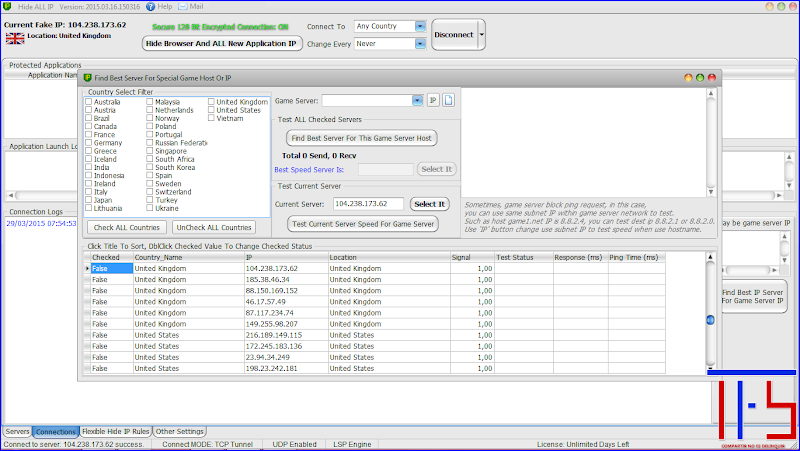Sort by Response (ms) column header
This screenshot has width=800, height=451.
pyautogui.click(x=580, y=257)
